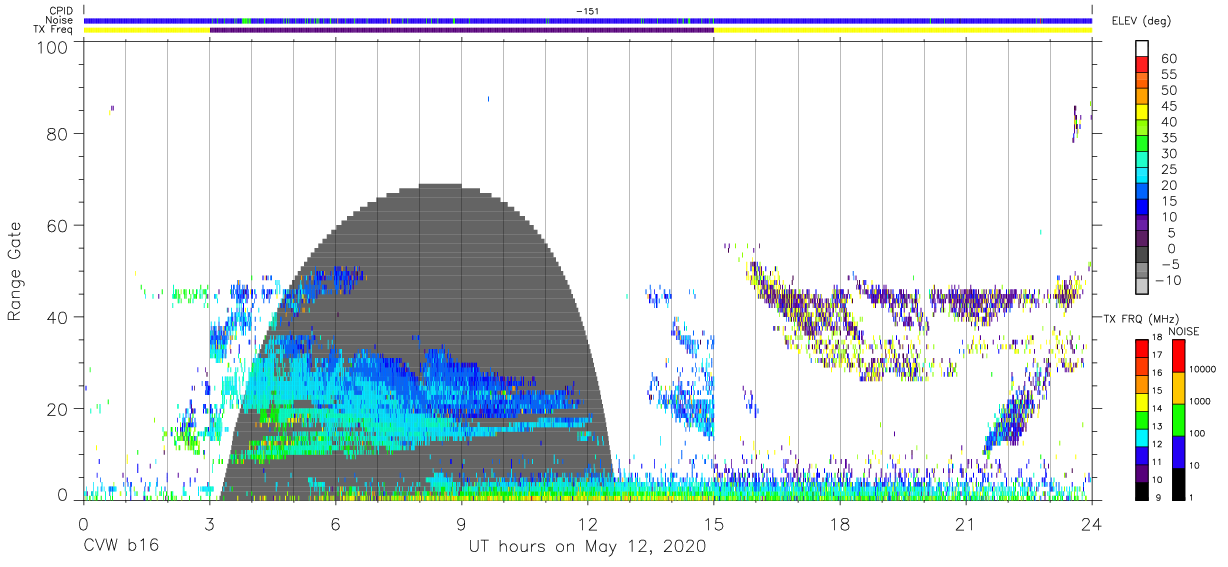Image resolution: width=1228 pixels, height=567 pixels.
Task: Click the 'CVW b16' radar label
Action: click(x=120, y=547)
